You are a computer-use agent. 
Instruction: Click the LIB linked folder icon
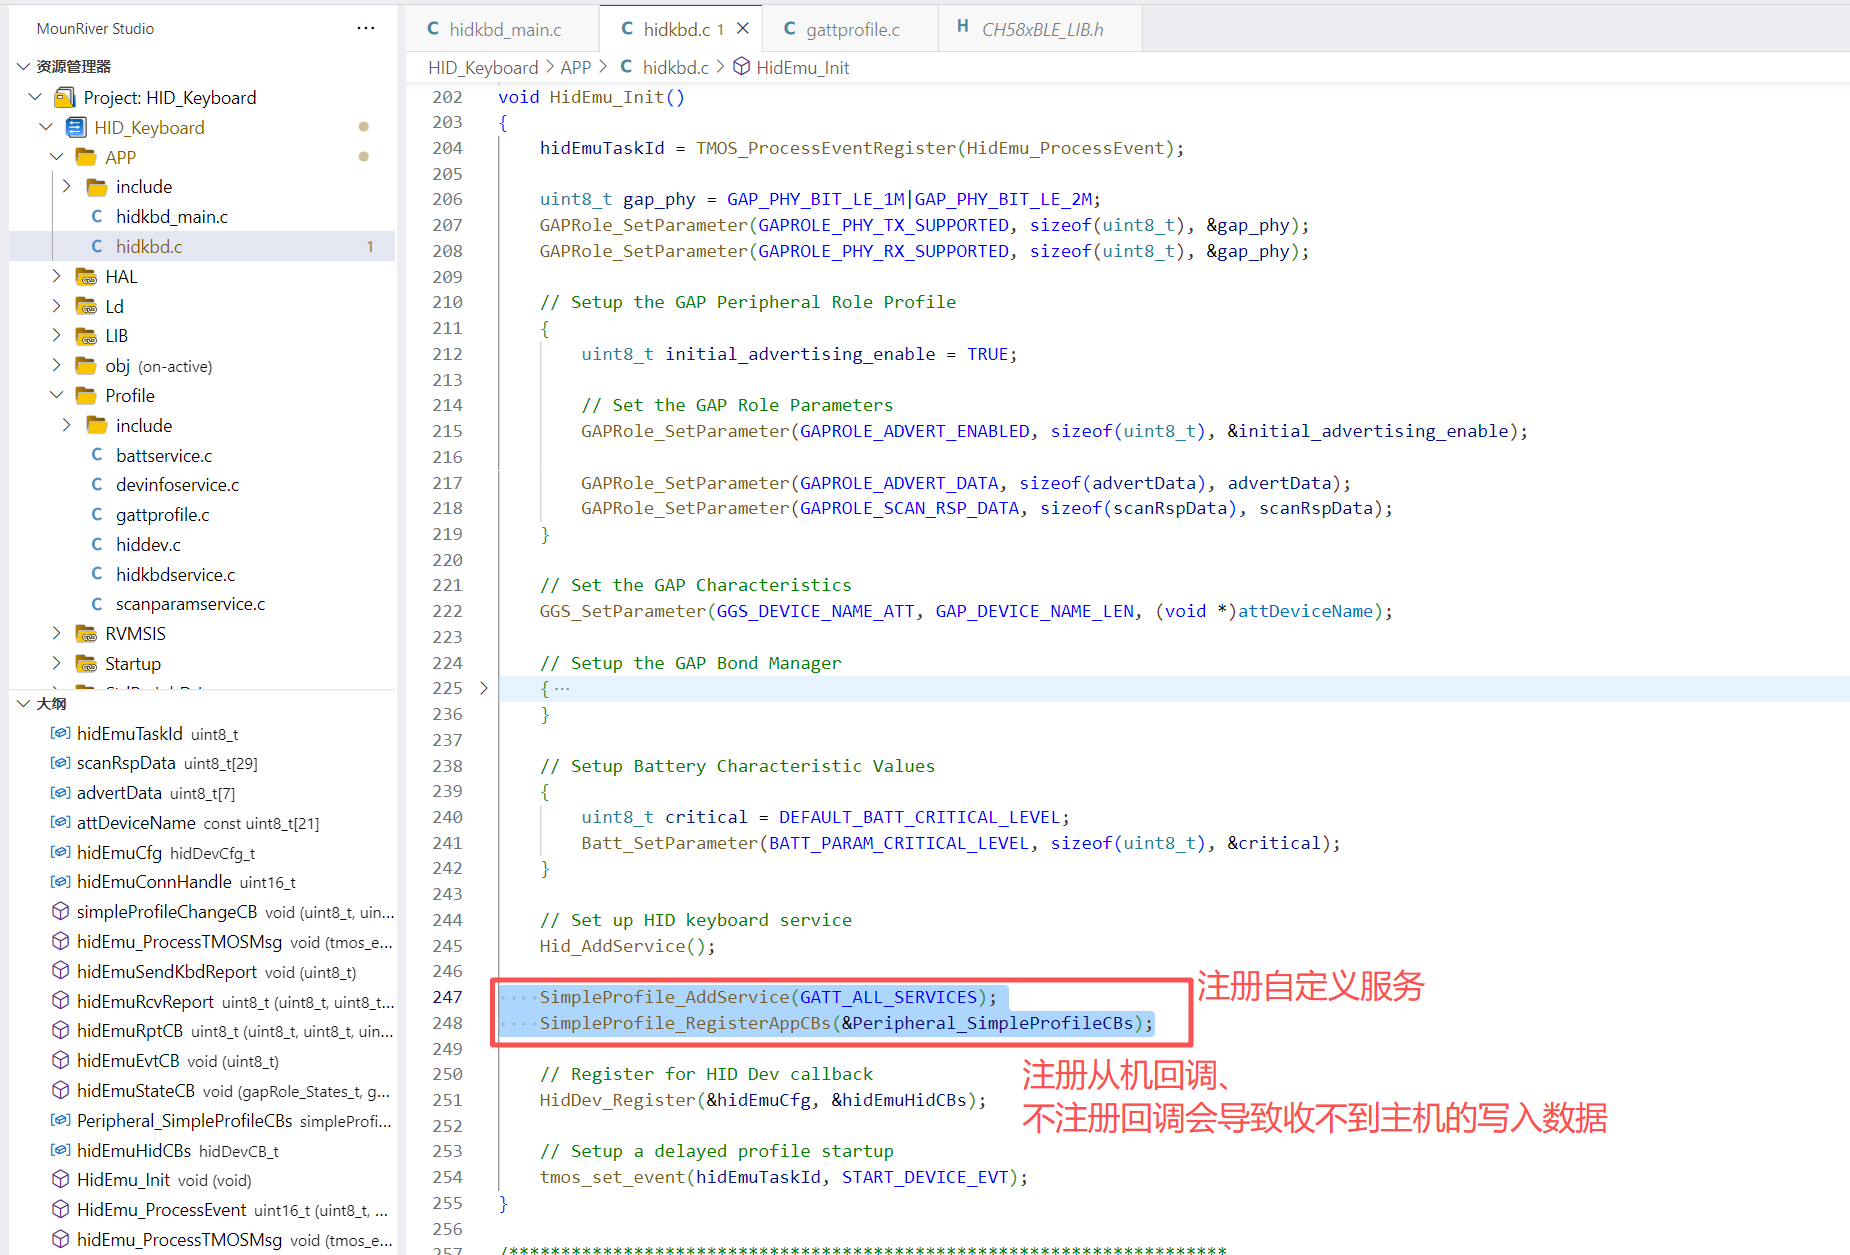87,335
